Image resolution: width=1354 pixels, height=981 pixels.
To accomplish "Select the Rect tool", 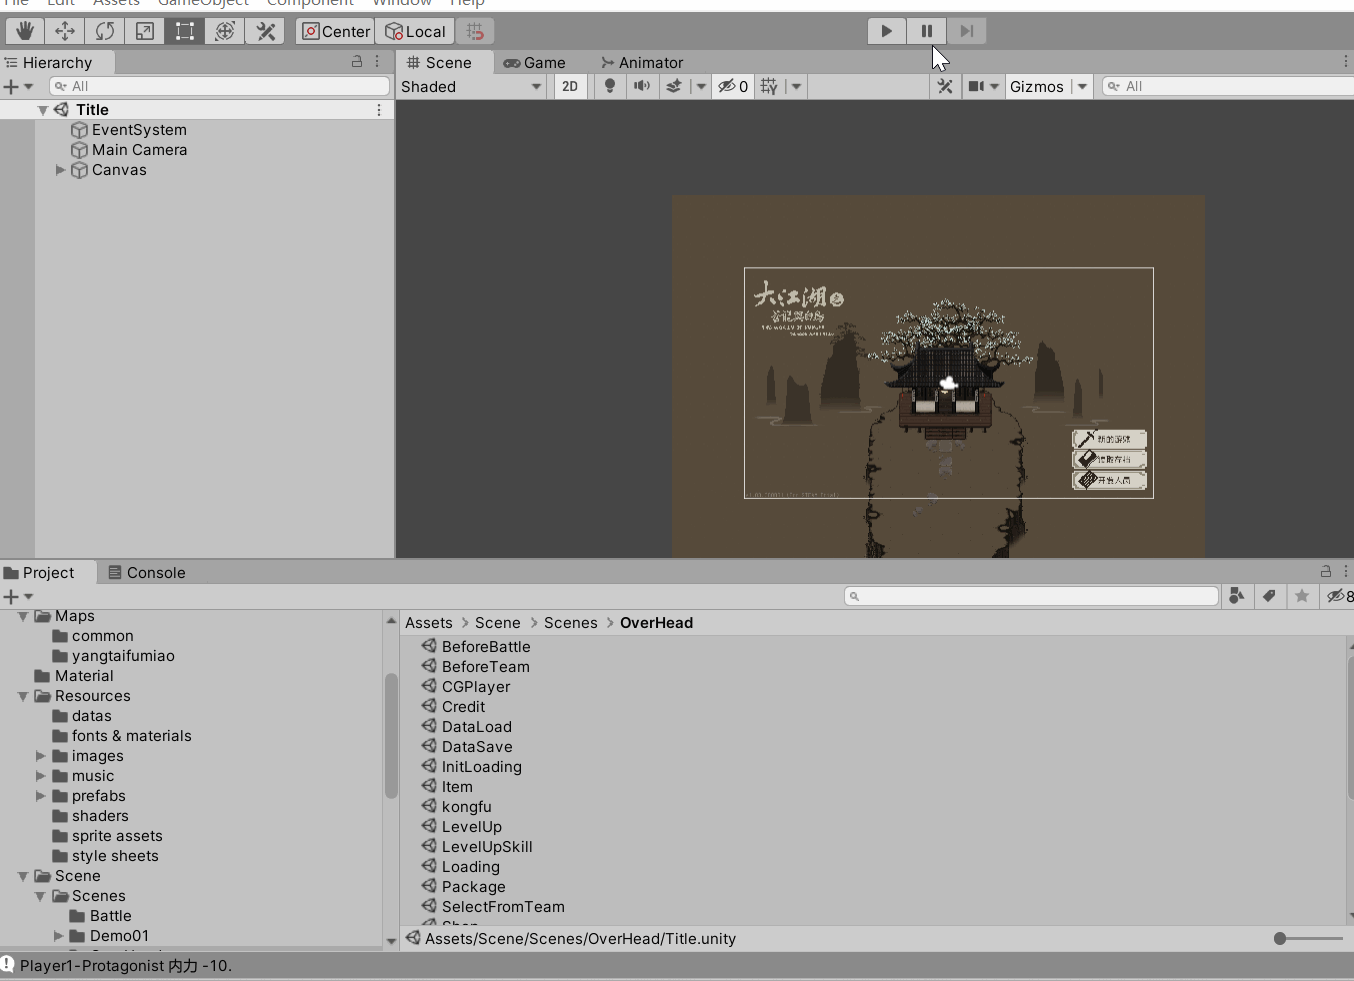I will pyautogui.click(x=185, y=31).
